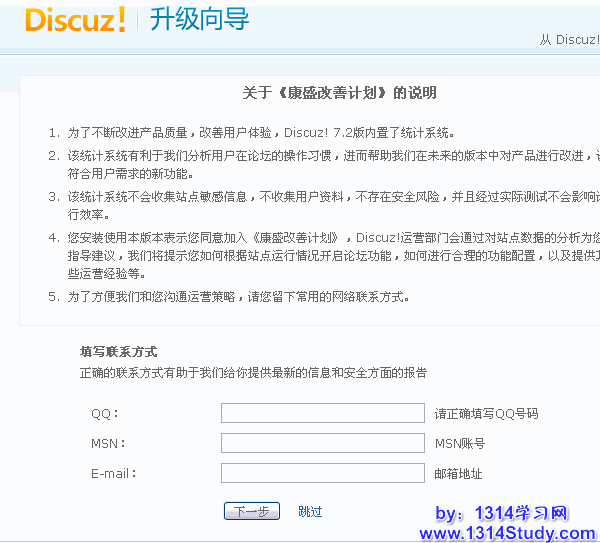
Task: Click the E-mail field label
Action: click(111, 474)
